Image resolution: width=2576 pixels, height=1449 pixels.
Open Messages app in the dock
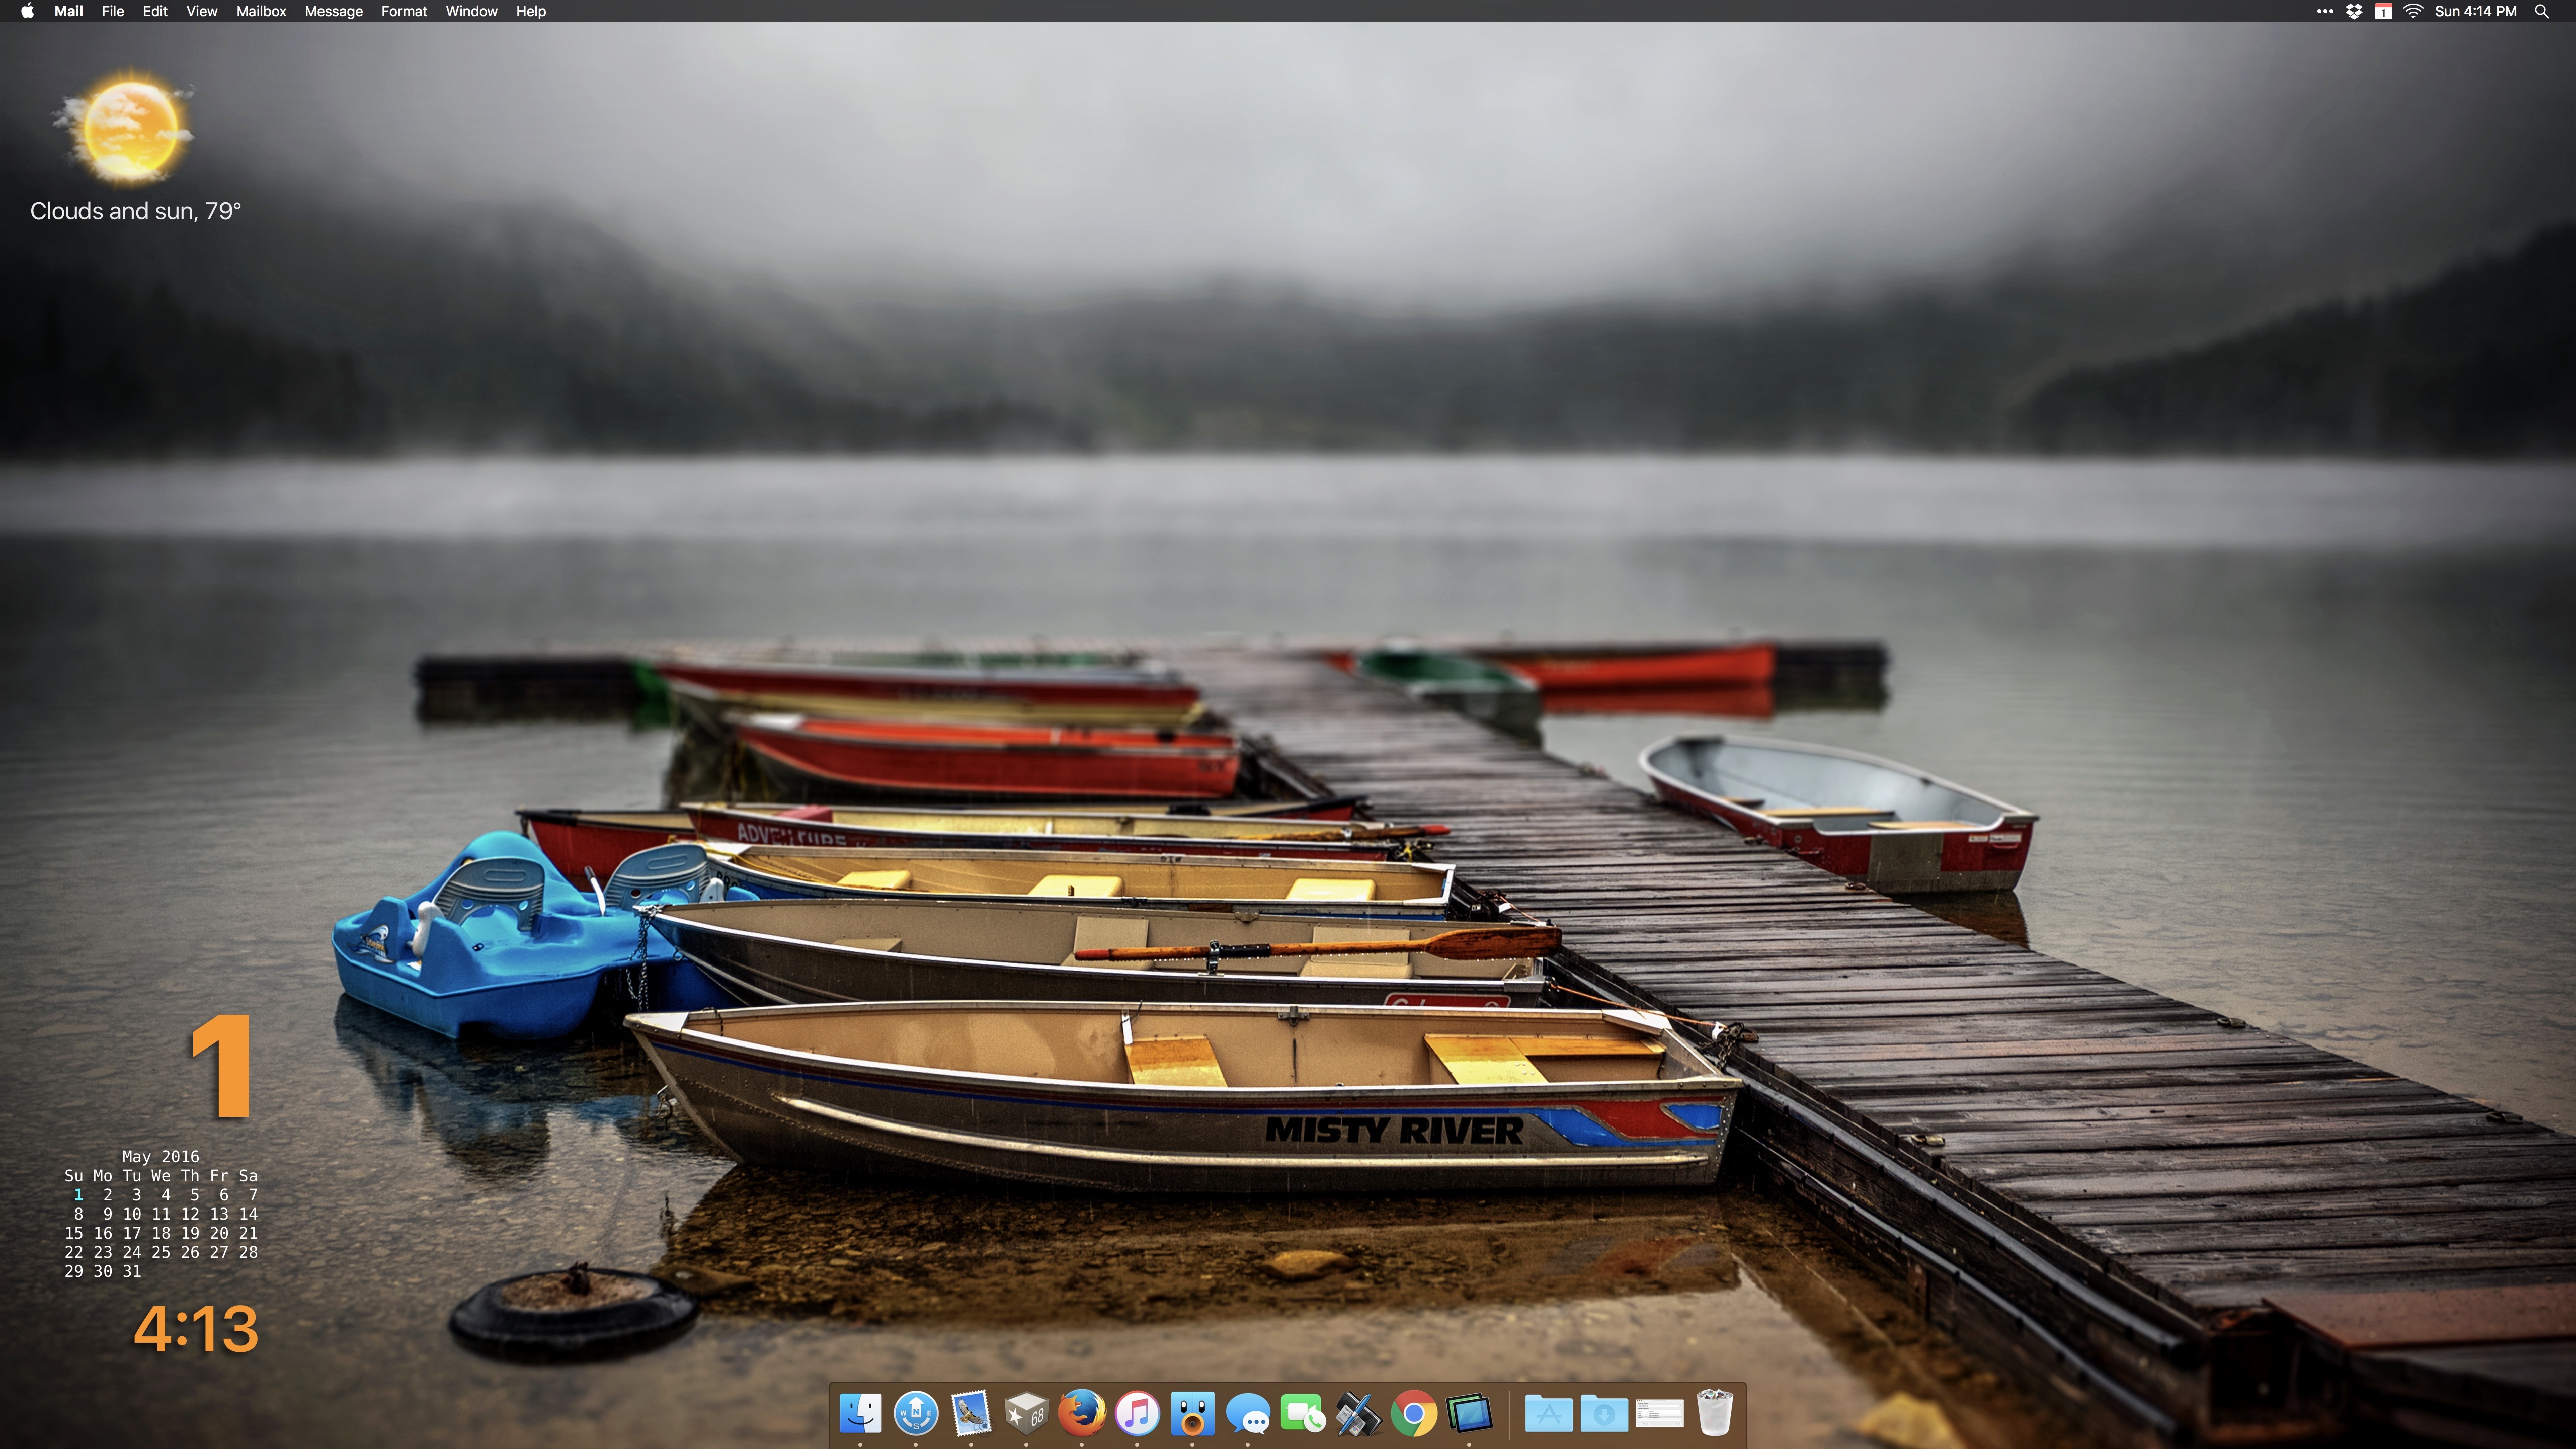coord(1248,1414)
